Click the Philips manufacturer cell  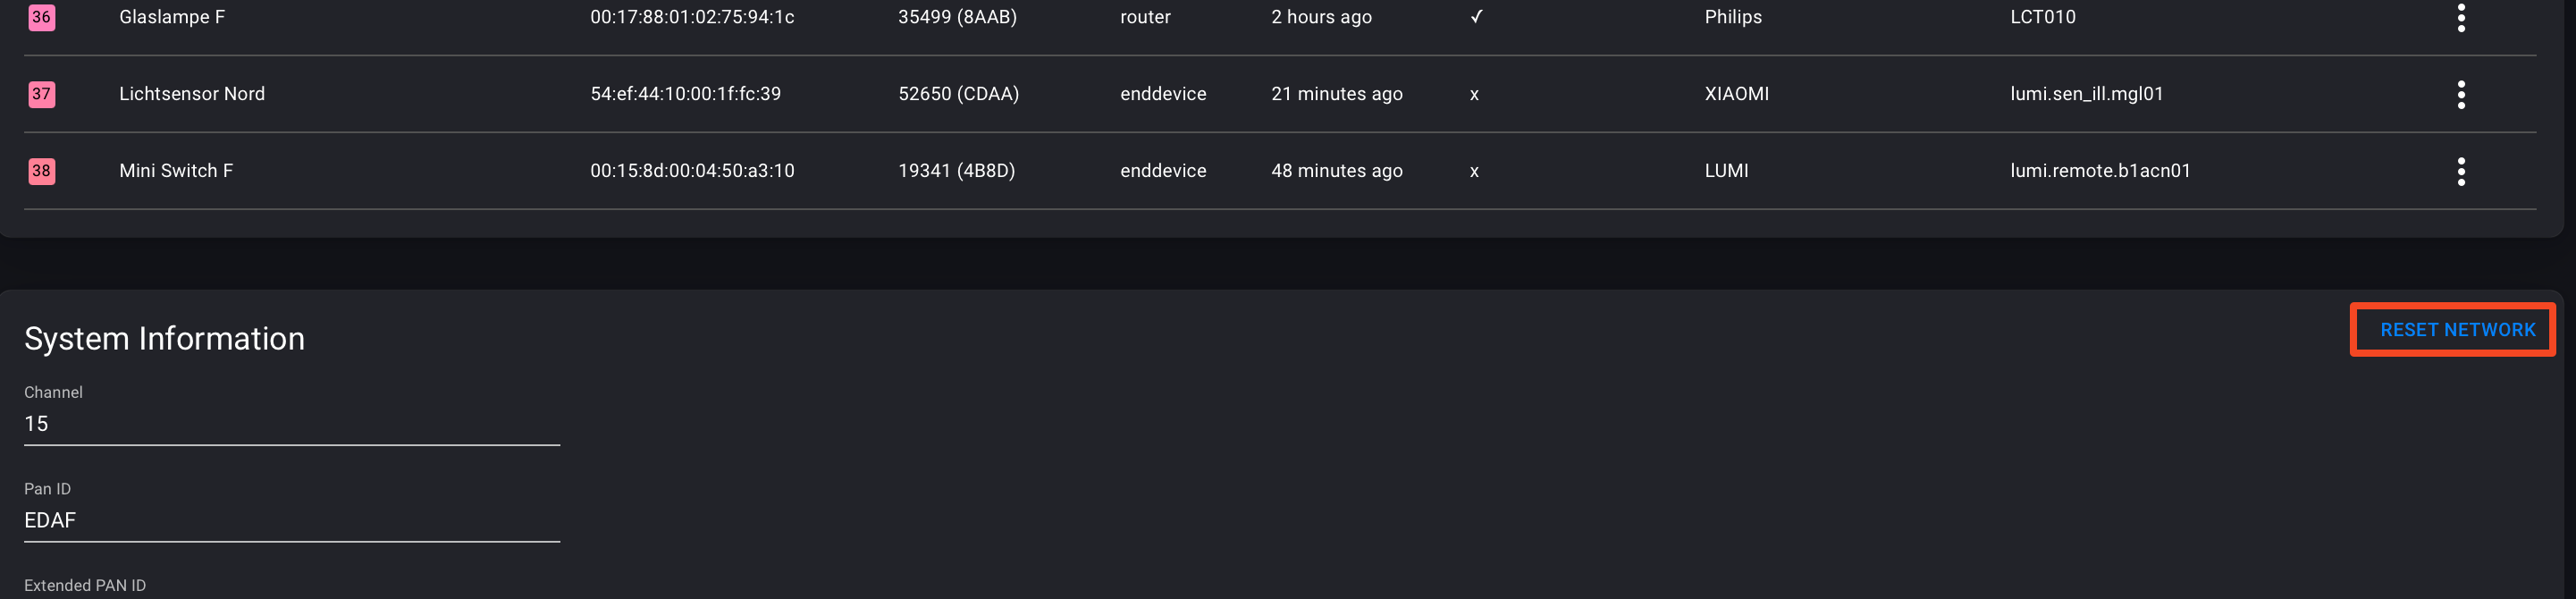pyautogui.click(x=1733, y=17)
